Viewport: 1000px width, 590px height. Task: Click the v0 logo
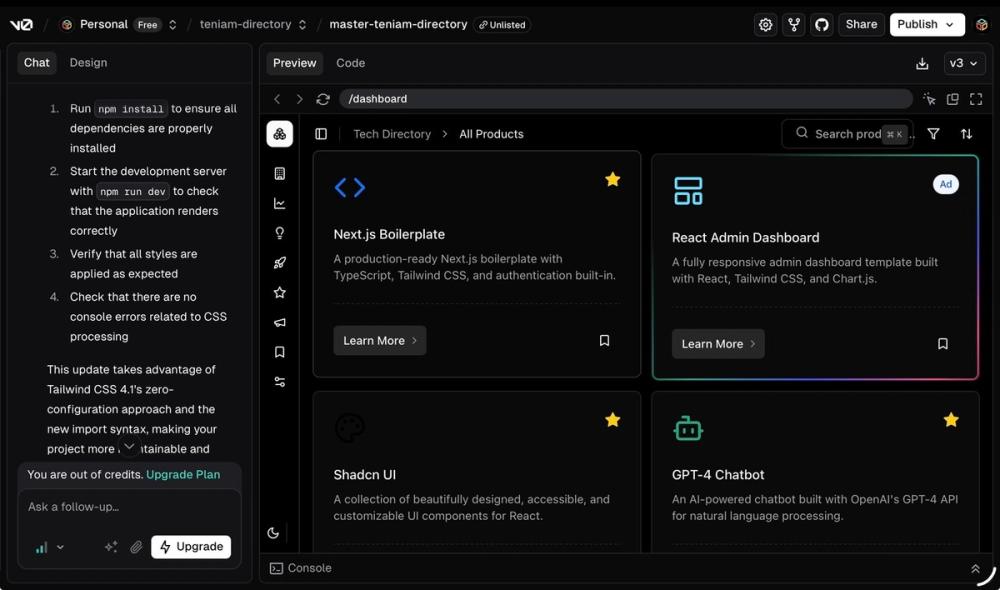pos(21,25)
